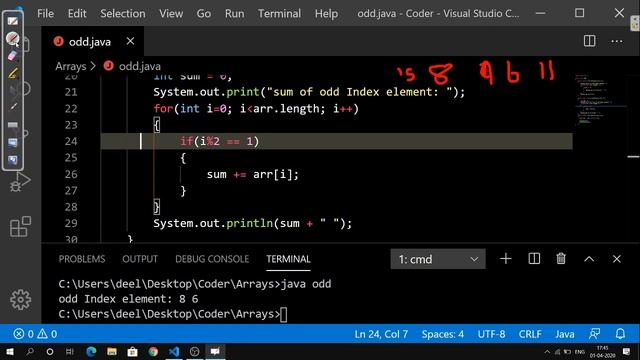
Task: Click line number 26 in gutter
Action: tap(71, 174)
